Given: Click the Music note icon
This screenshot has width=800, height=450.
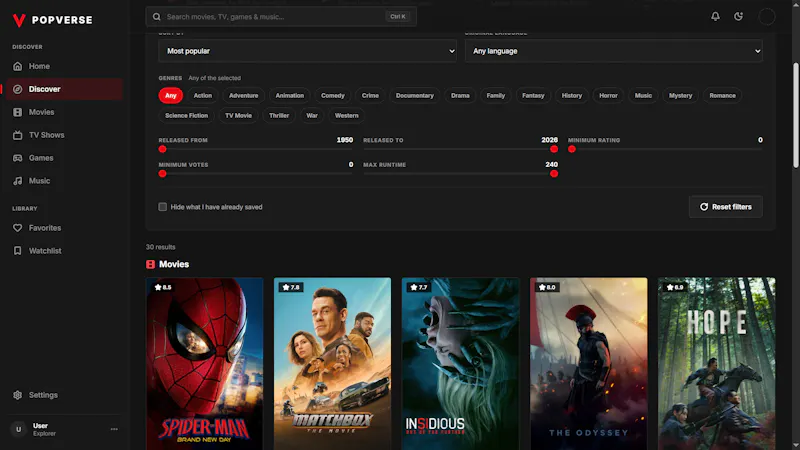Looking at the screenshot, I should pos(17,181).
